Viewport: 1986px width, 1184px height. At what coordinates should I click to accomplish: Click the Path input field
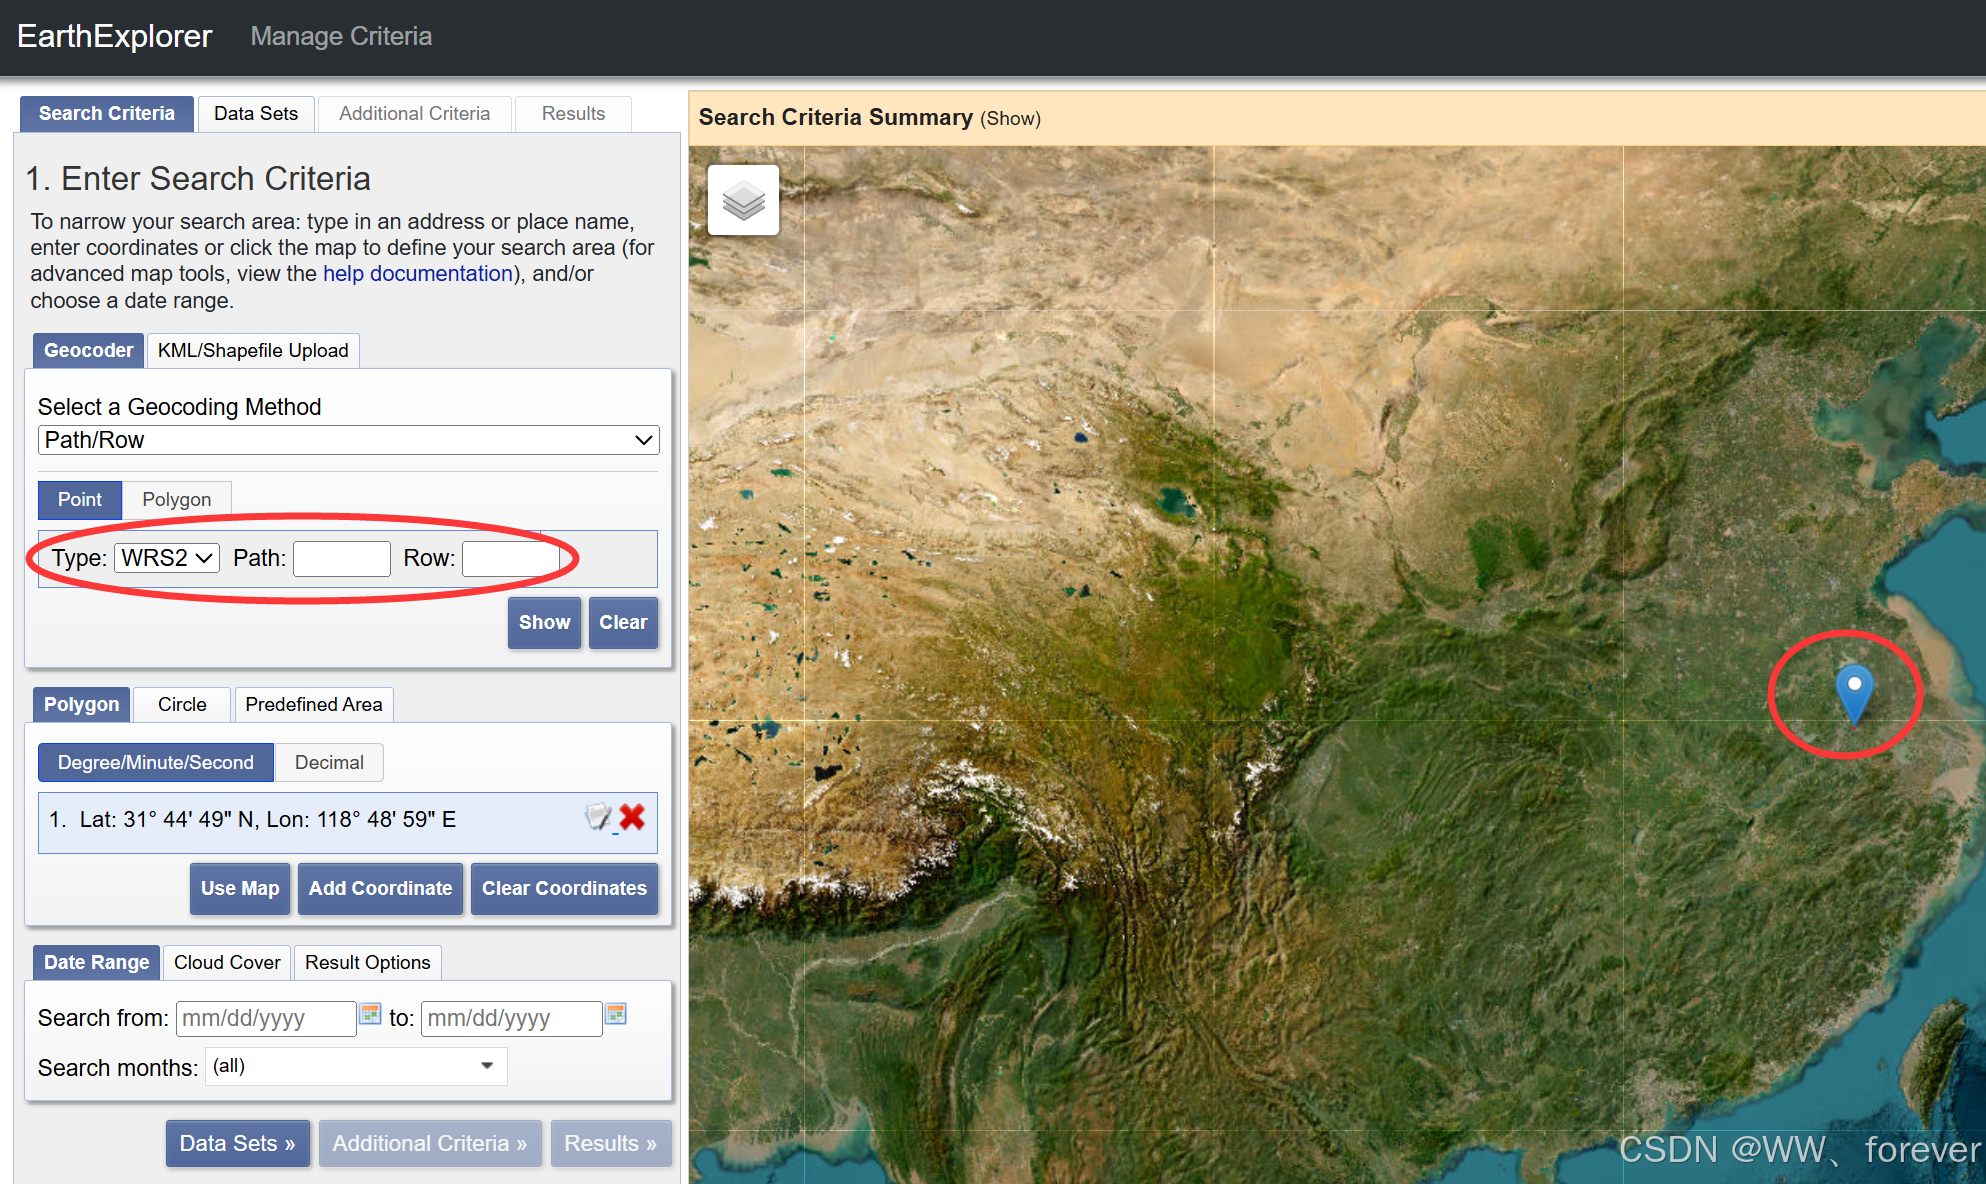(341, 558)
